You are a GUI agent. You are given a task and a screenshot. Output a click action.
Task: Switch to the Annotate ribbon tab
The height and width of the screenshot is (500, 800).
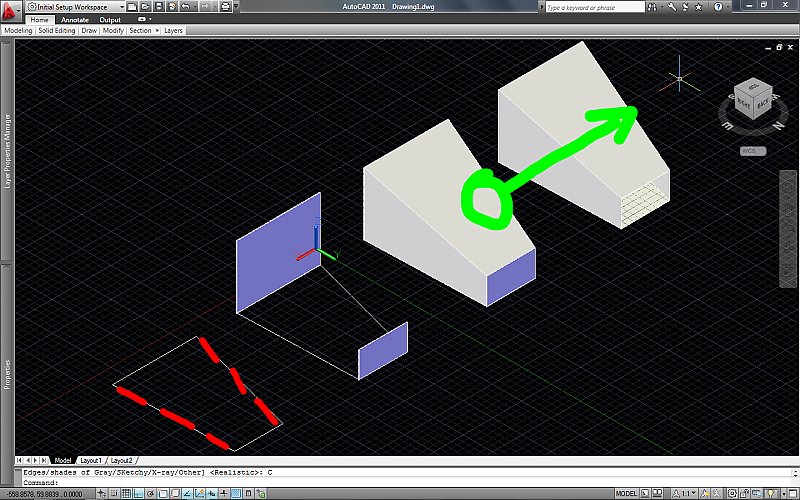[x=74, y=19]
